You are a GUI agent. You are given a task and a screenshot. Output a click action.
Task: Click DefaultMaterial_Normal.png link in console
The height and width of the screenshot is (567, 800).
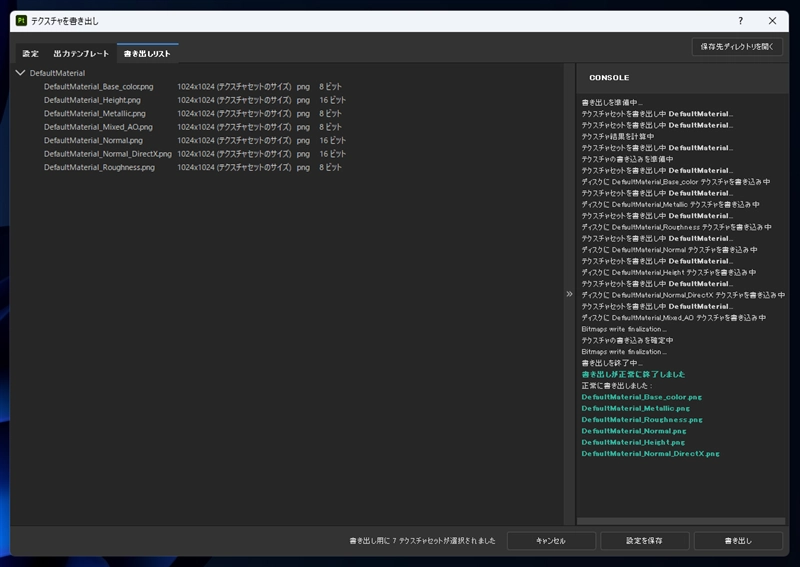(x=634, y=431)
